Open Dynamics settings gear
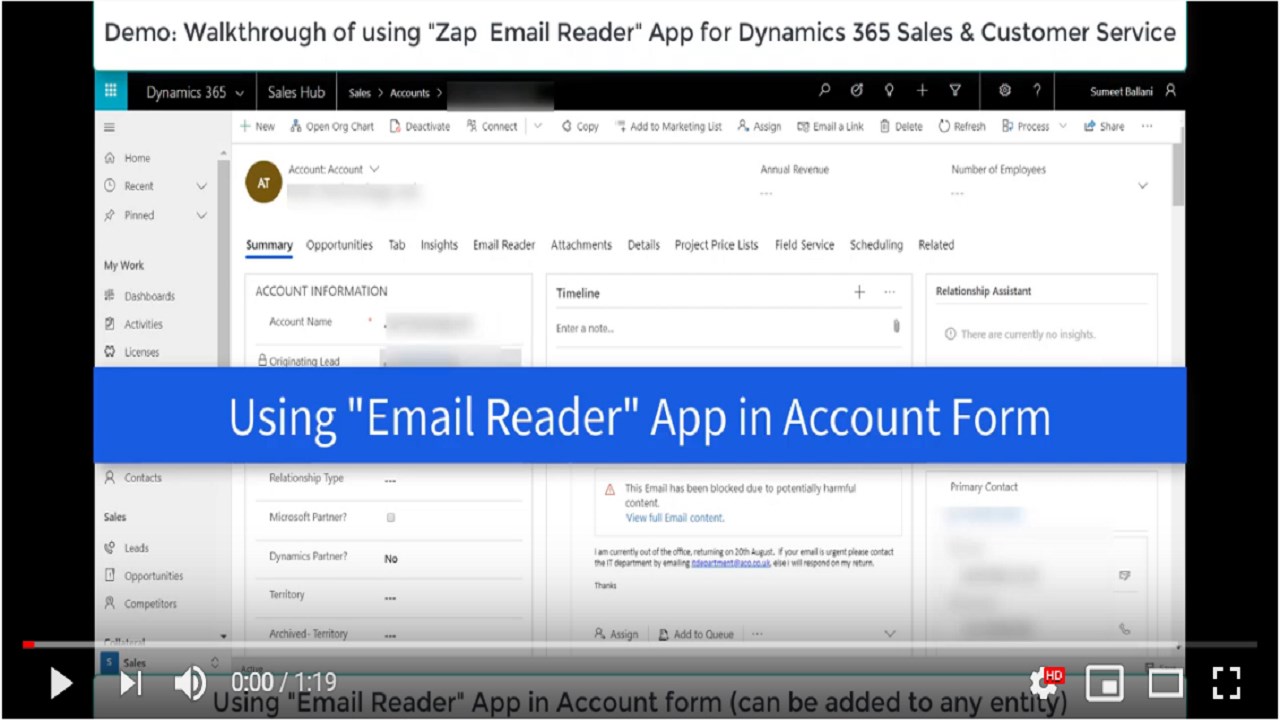Viewport: 1280px width, 720px height. pyautogui.click(x=1005, y=91)
